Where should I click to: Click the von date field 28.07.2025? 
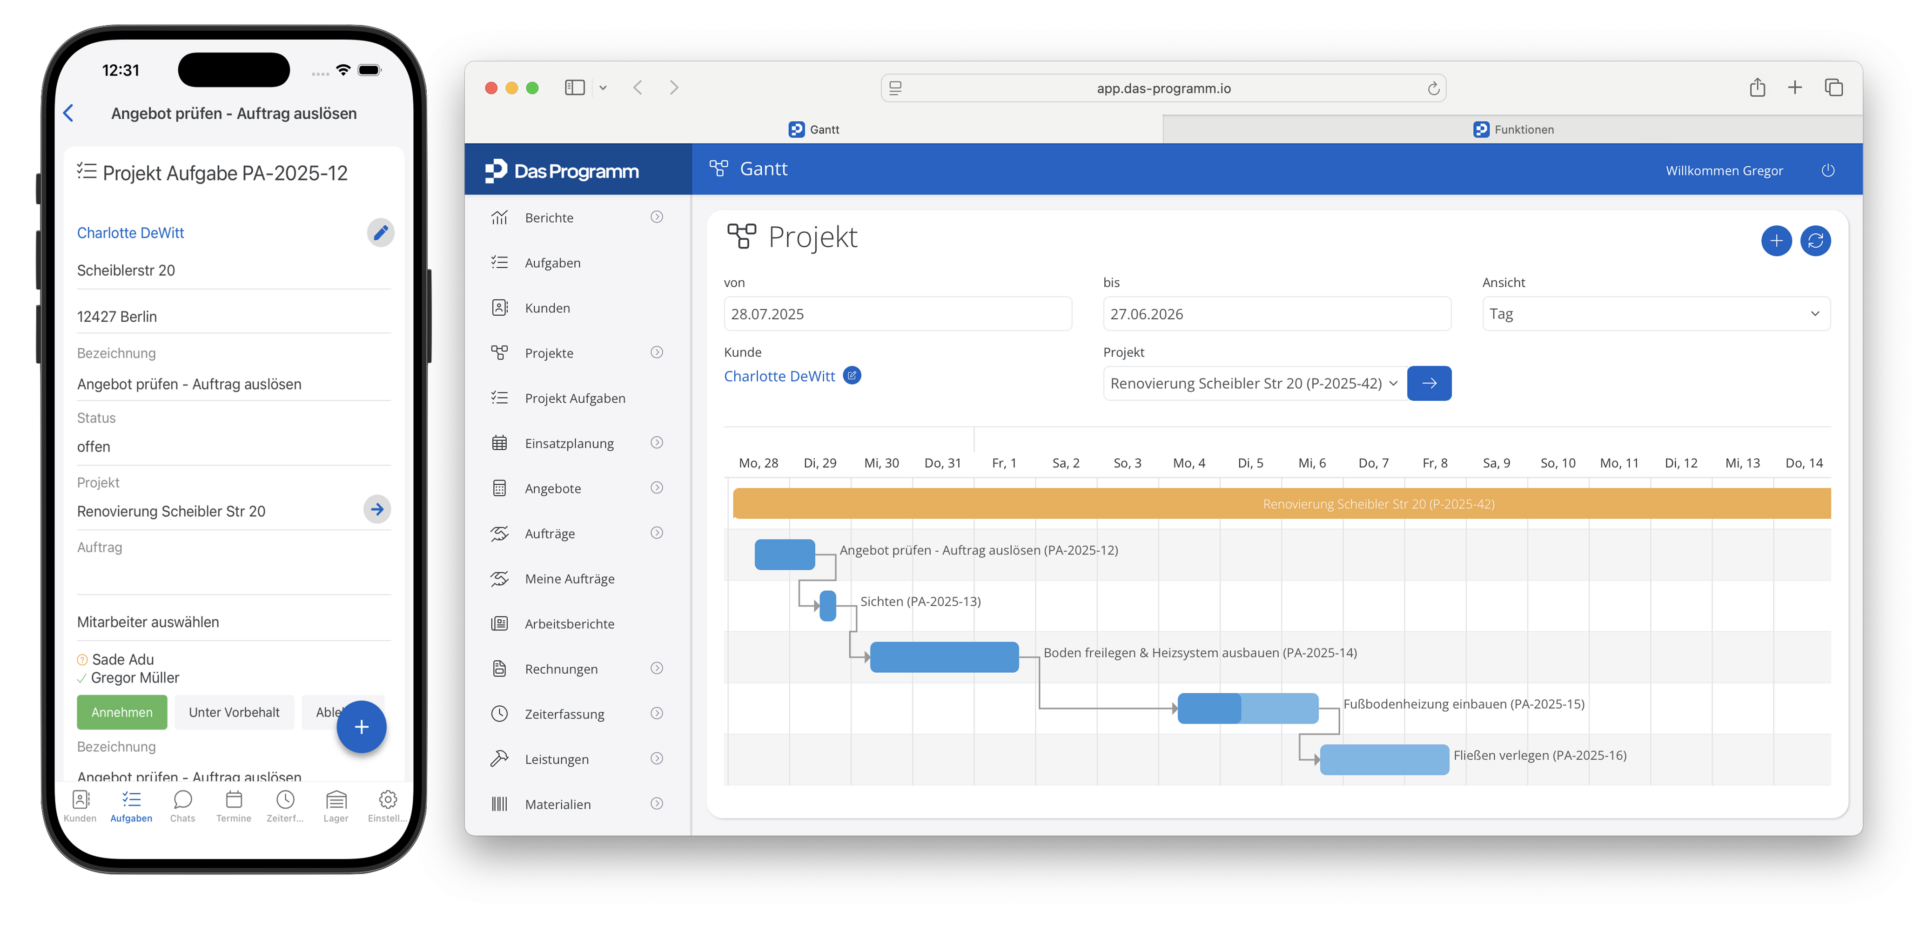tap(897, 314)
